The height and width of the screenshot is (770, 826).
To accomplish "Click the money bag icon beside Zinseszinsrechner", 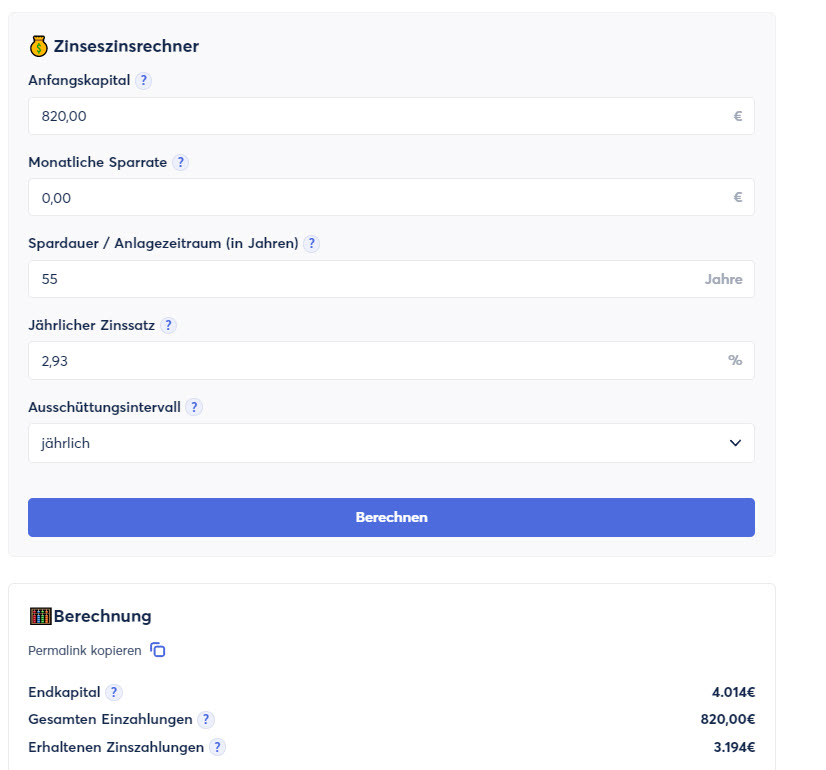I will pos(39,46).
